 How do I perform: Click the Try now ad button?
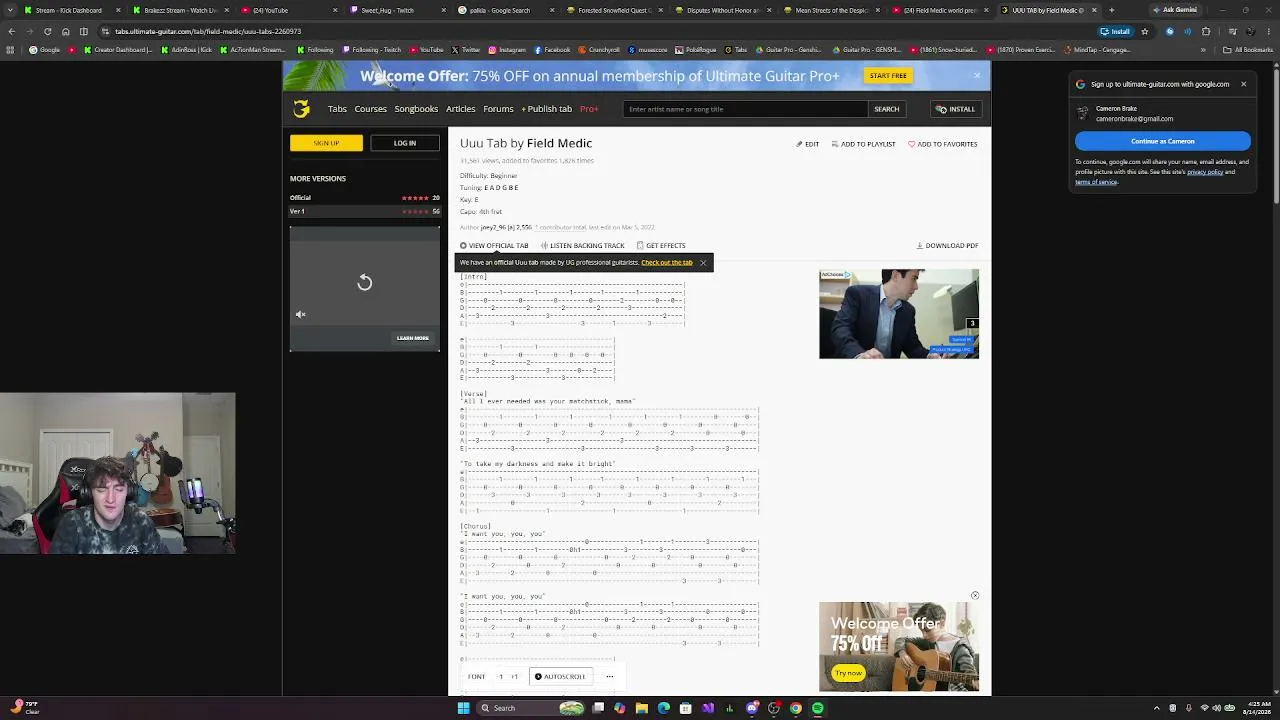[848, 673]
